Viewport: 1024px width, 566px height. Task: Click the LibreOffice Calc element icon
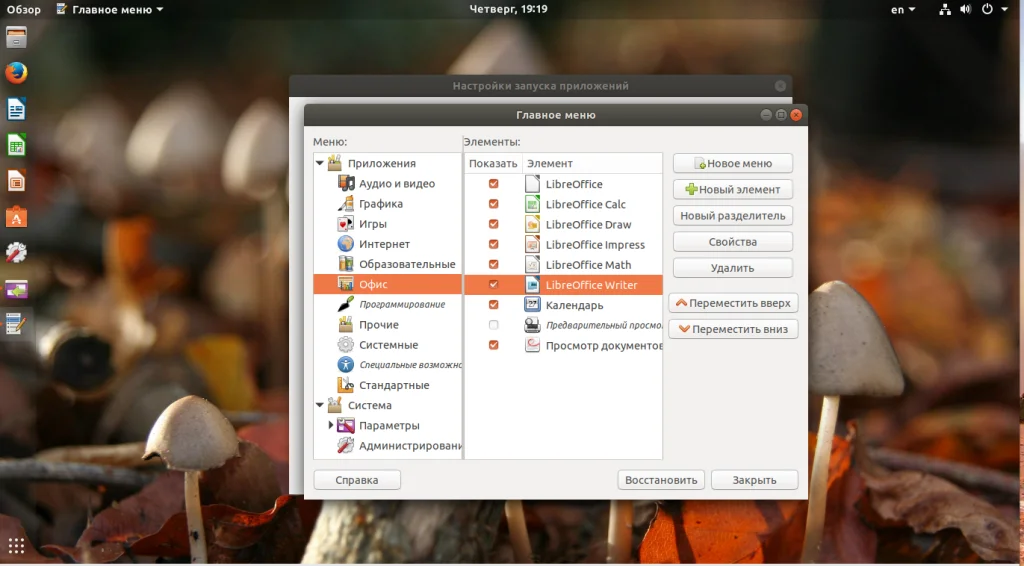pos(532,204)
